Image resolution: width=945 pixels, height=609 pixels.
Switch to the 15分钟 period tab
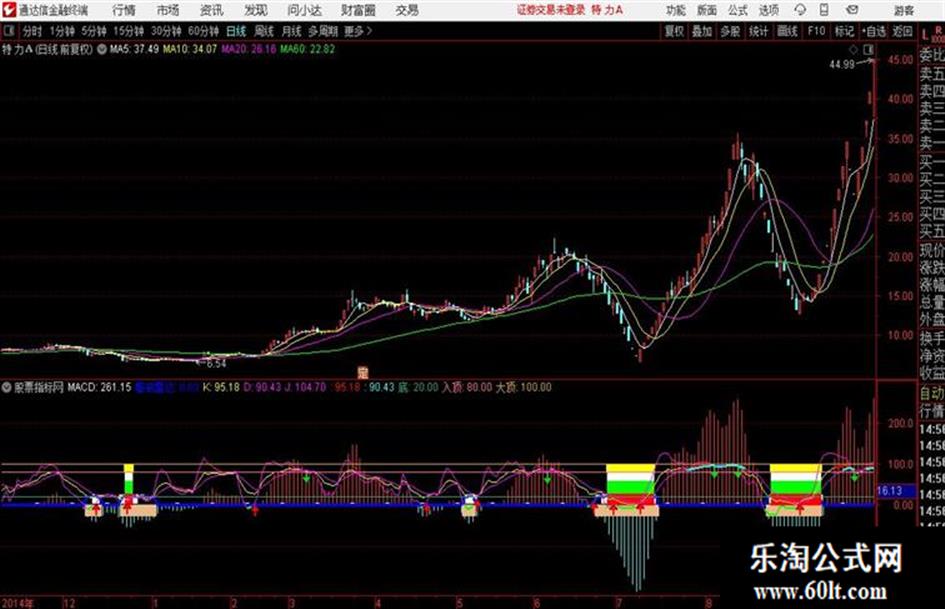click(129, 31)
